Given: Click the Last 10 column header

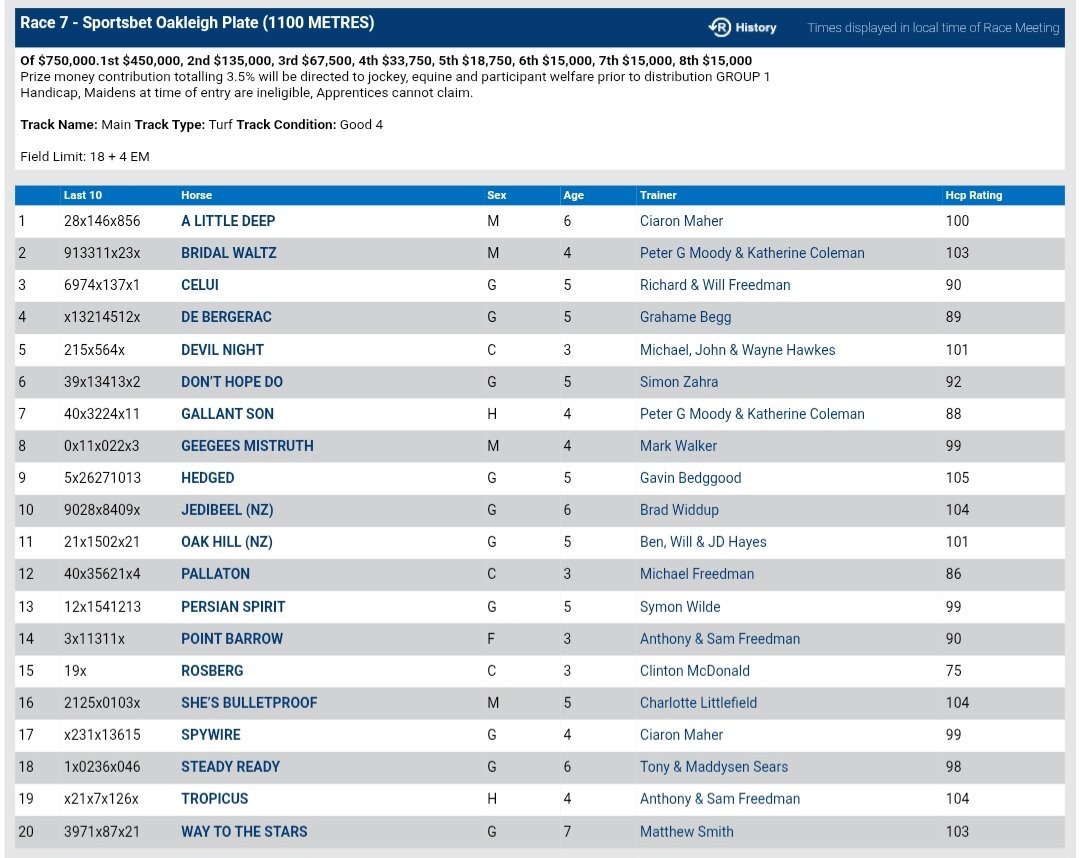Looking at the screenshot, I should tap(83, 195).
